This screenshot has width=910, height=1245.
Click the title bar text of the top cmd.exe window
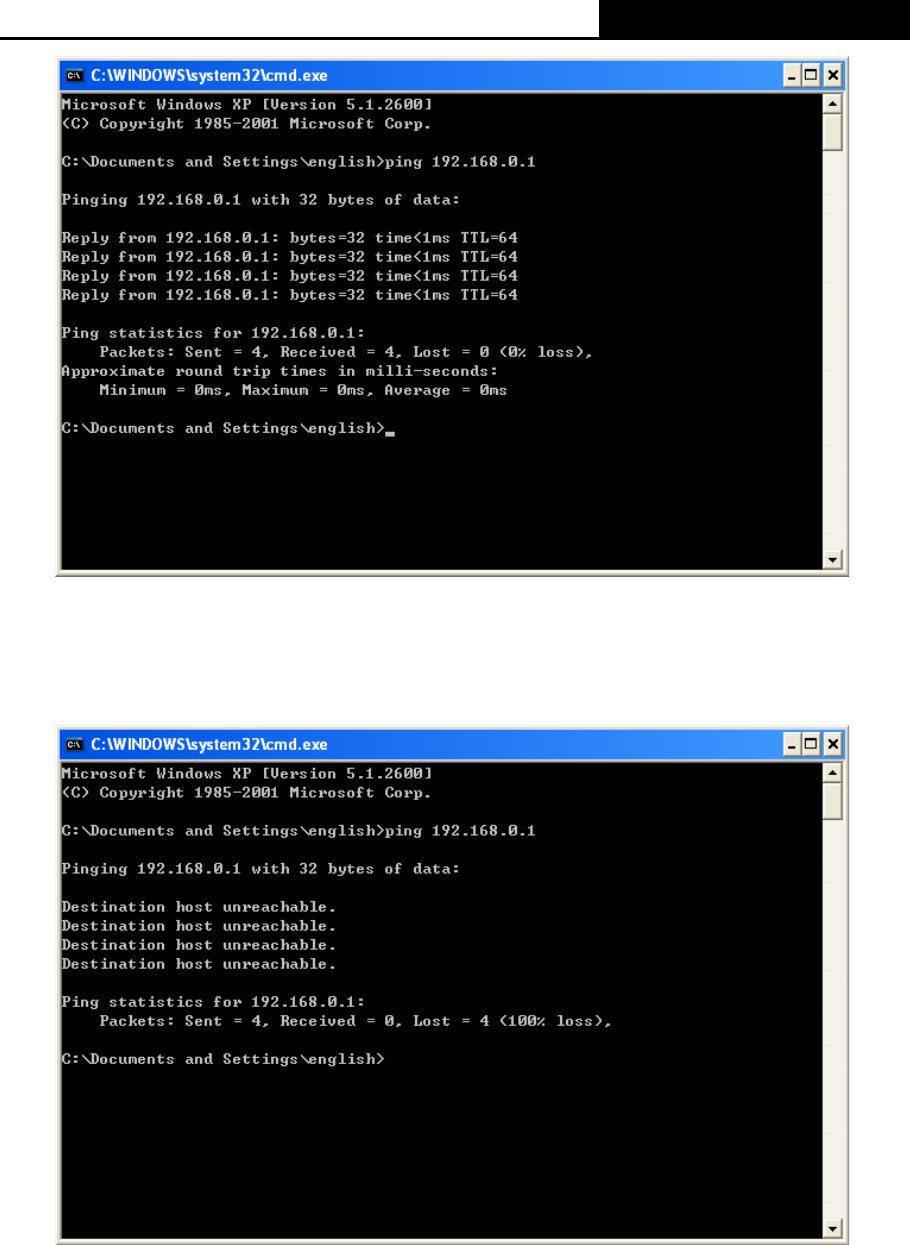coord(209,75)
